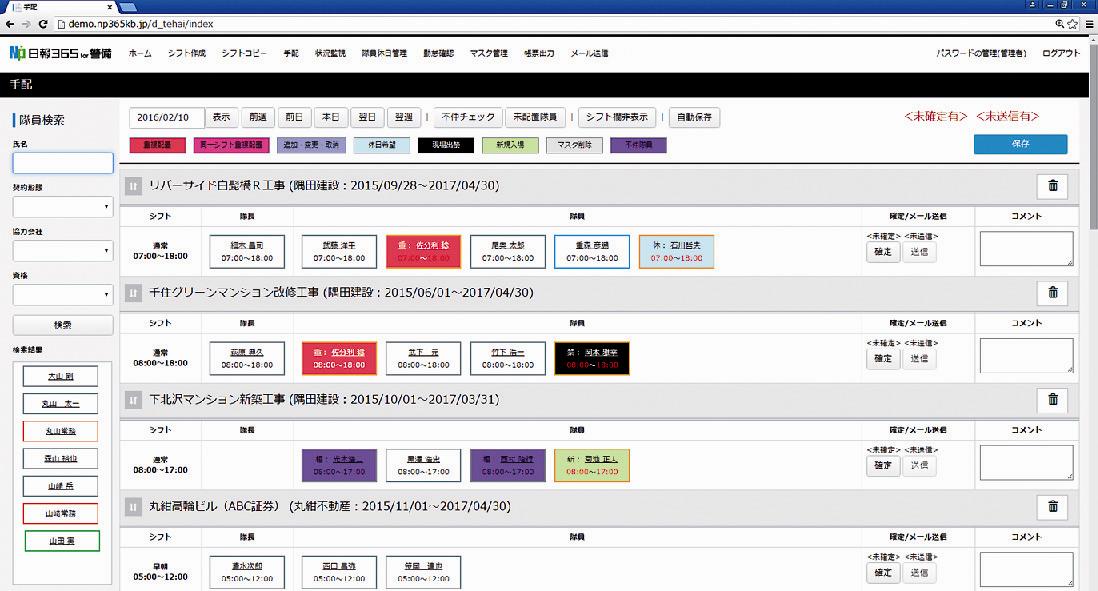Click the handle icon beside 下北沢マンション新築工事
The image size is (1098, 591).
[x=132, y=399]
